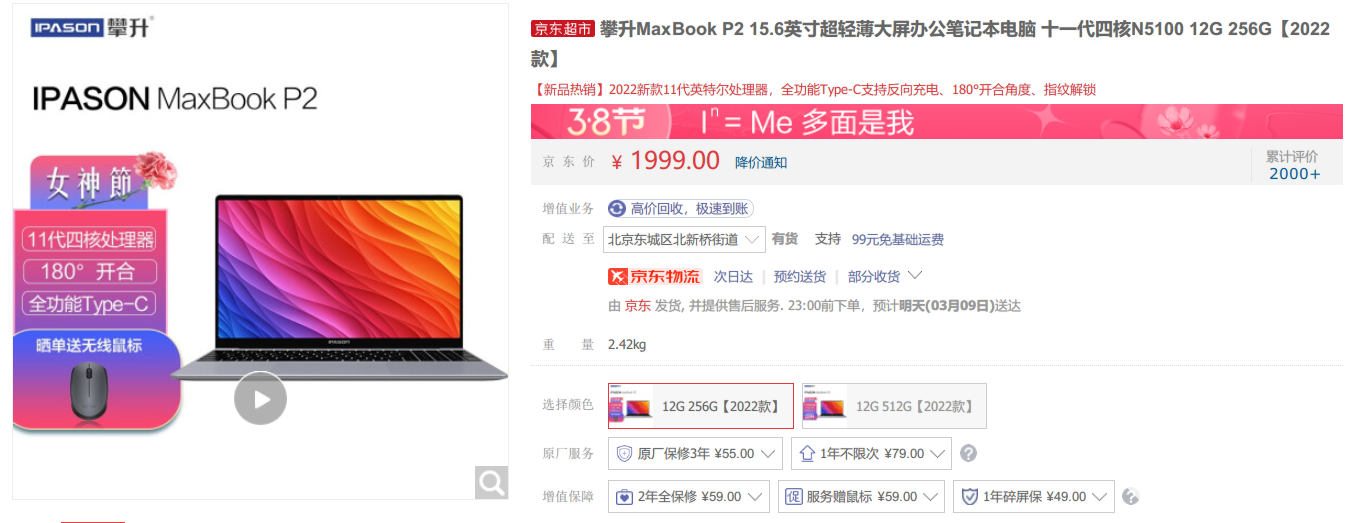This screenshot has height=523, width=1348.
Task: Click the help question mark beside 1年不限次
Action: [x=968, y=453]
